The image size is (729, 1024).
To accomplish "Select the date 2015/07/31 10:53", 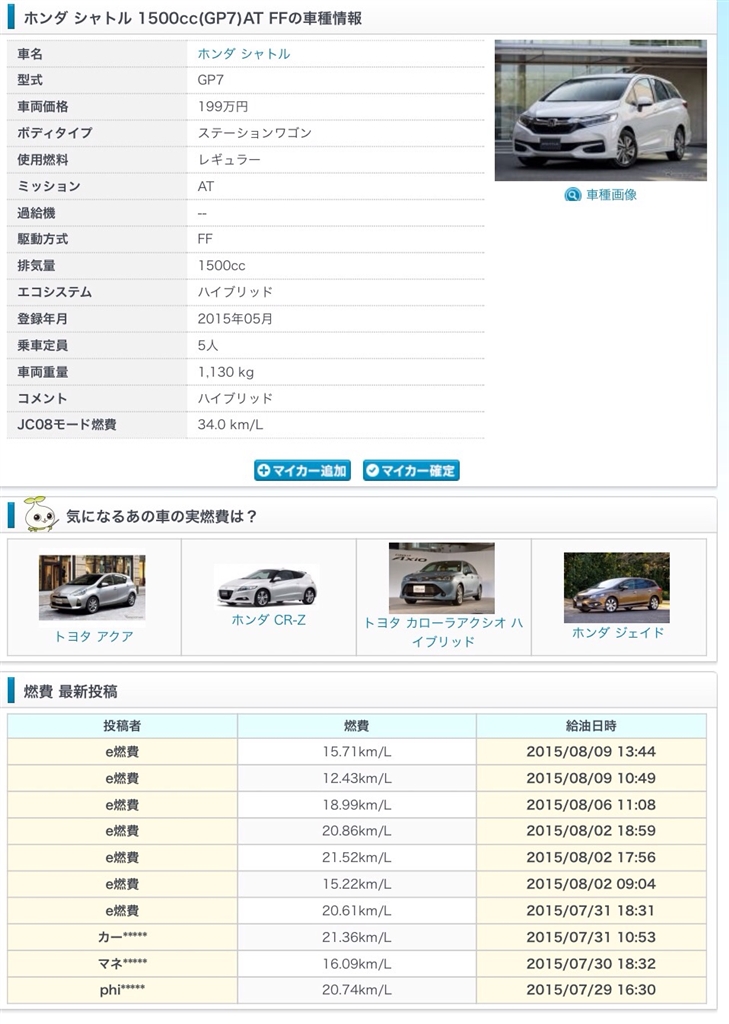I will pos(591,937).
